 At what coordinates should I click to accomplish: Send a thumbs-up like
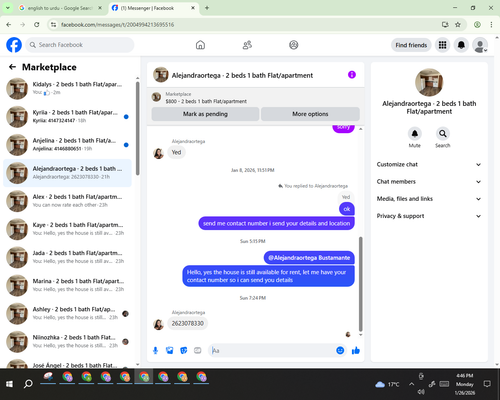[356, 350]
